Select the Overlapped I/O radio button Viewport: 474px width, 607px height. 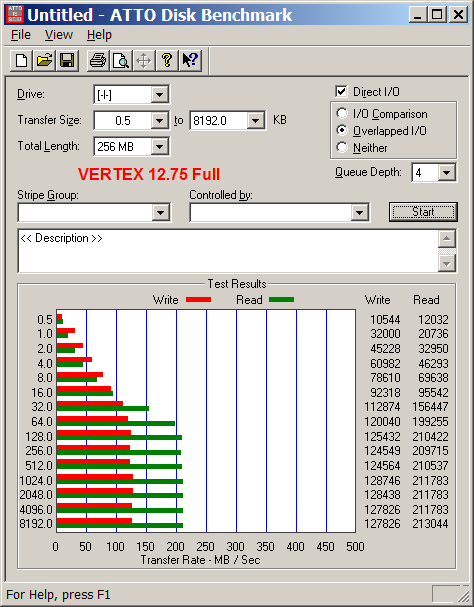click(x=342, y=130)
